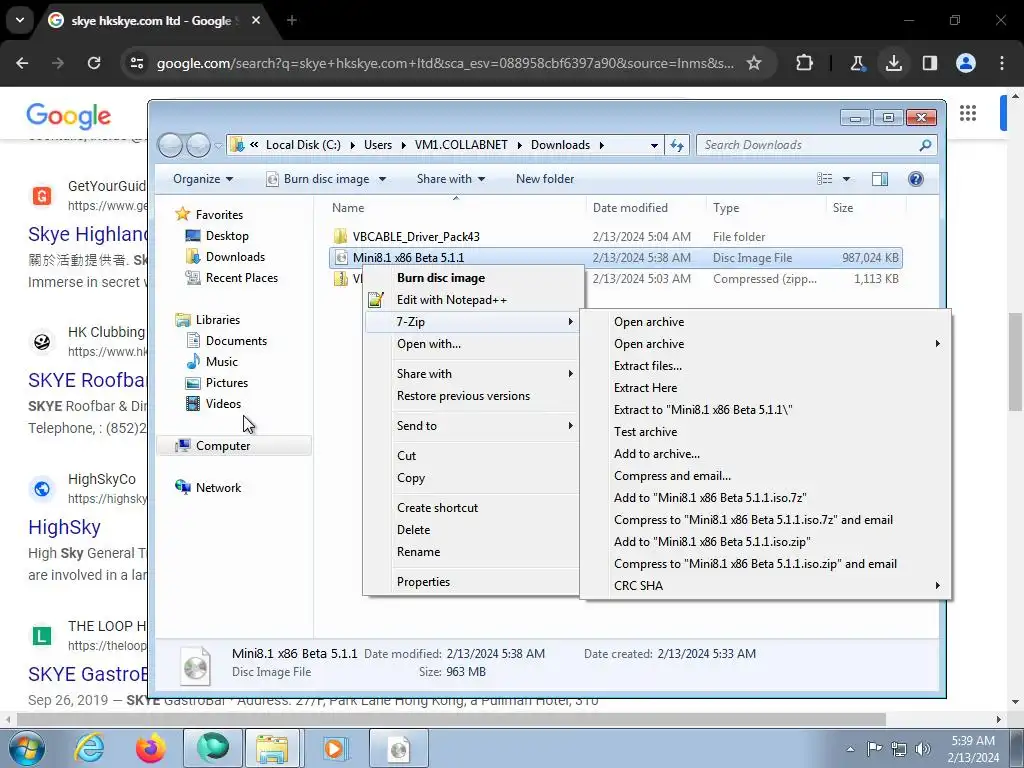Viewport: 1024px width, 768px height.
Task: Click volume icon in system tray
Action: coord(923,749)
